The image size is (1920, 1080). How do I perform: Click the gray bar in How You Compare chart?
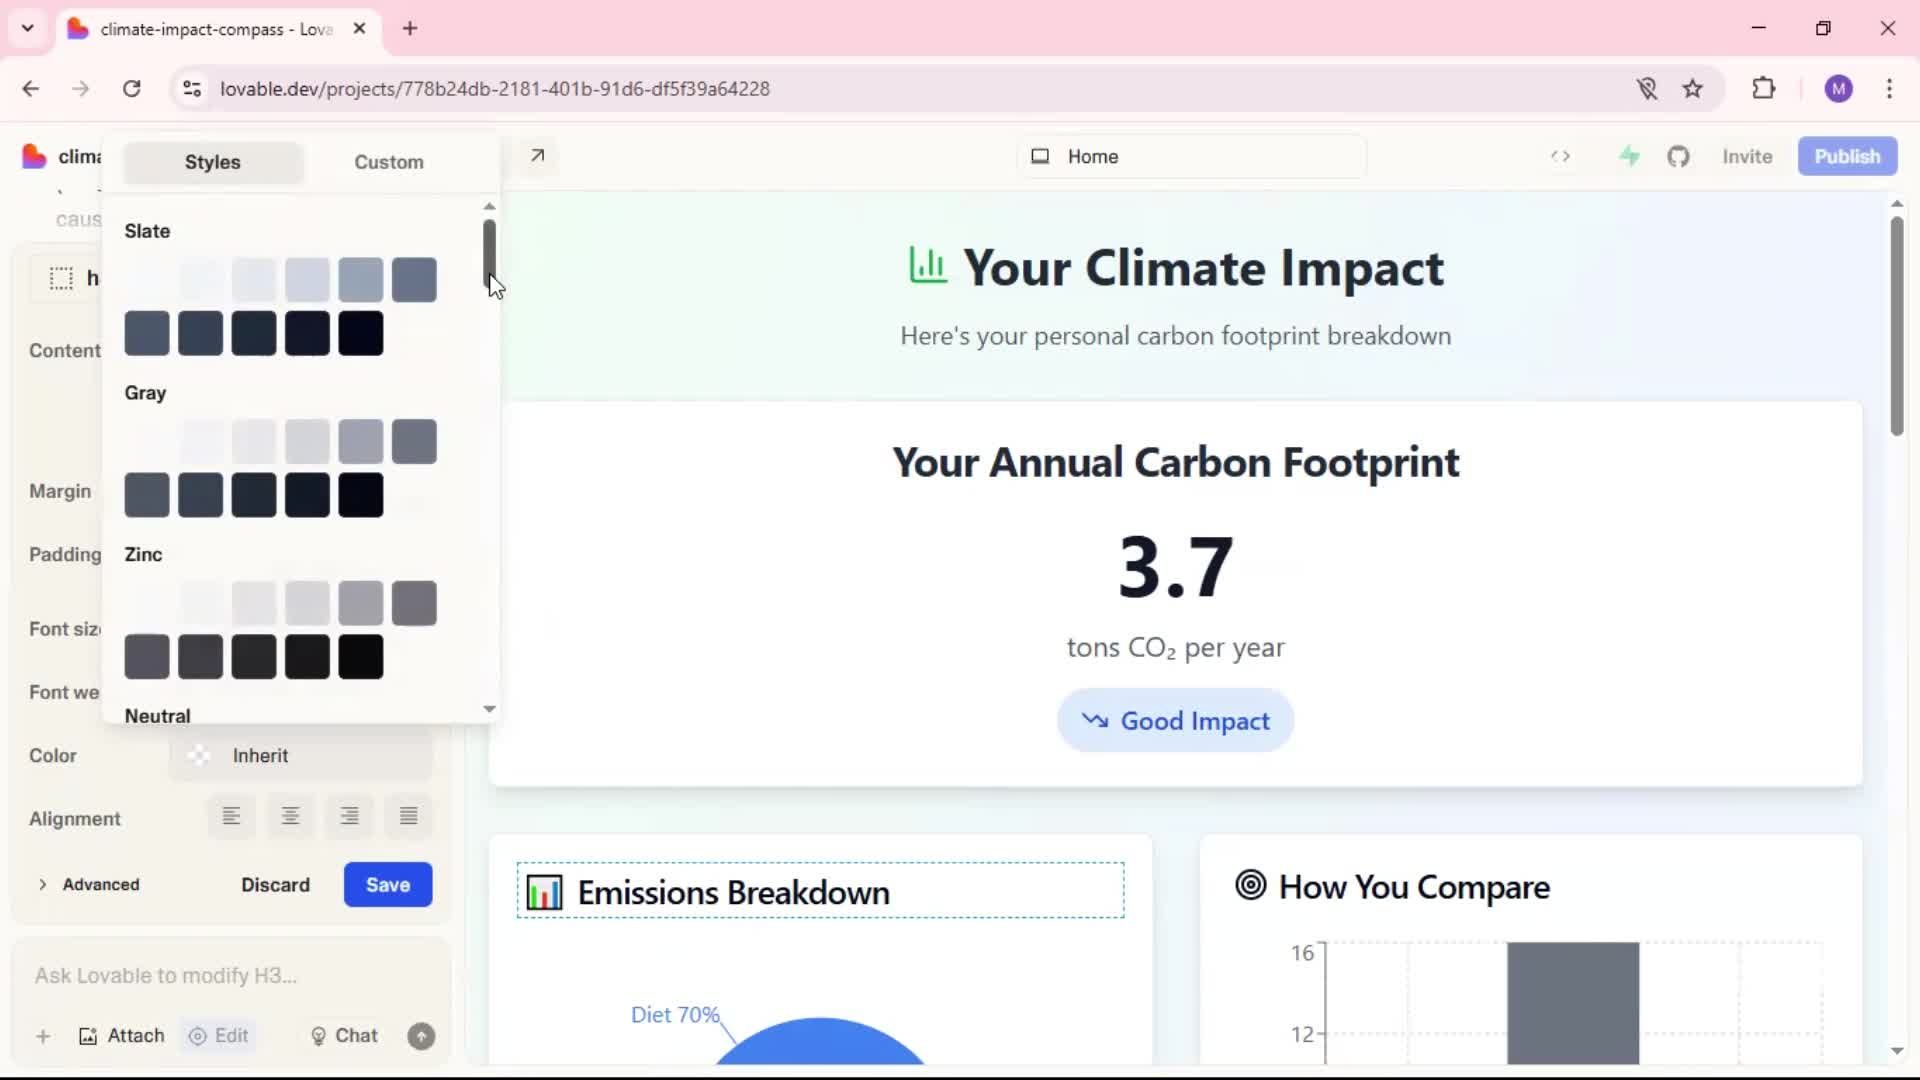coord(1573,1003)
